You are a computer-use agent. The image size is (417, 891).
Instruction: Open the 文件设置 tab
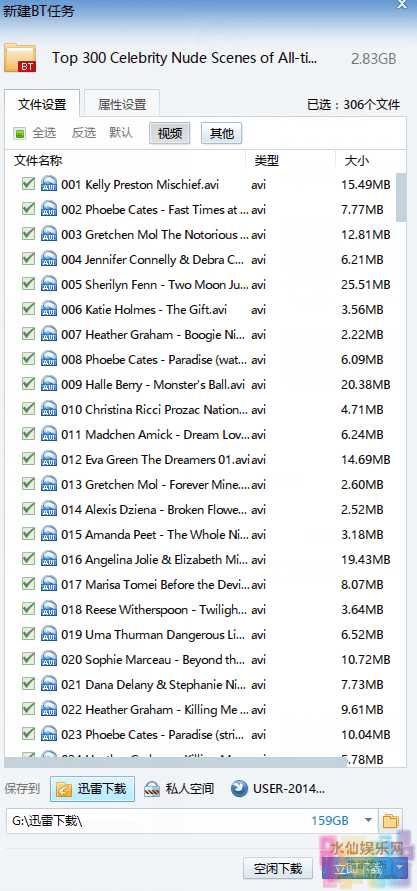(42, 105)
